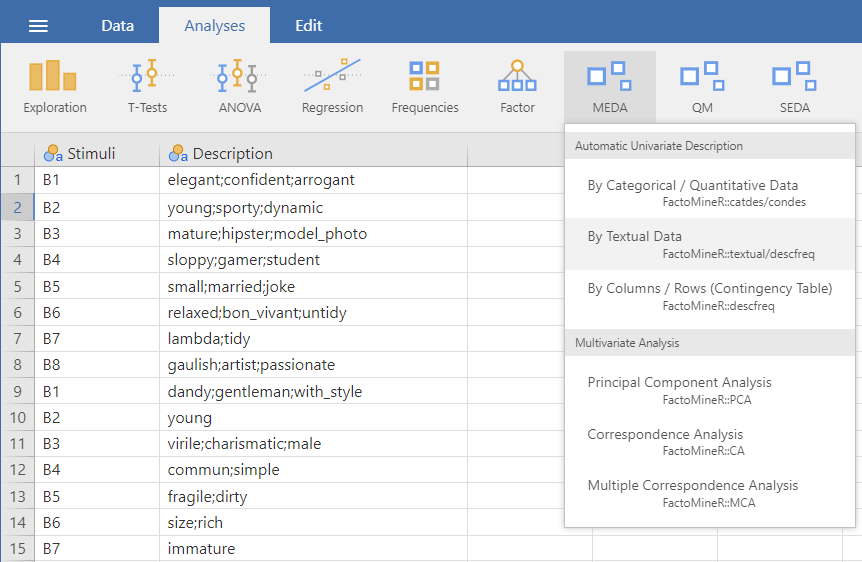Screen dimensions: 862x562
Task: Select row number 2 header
Action: coord(18,207)
